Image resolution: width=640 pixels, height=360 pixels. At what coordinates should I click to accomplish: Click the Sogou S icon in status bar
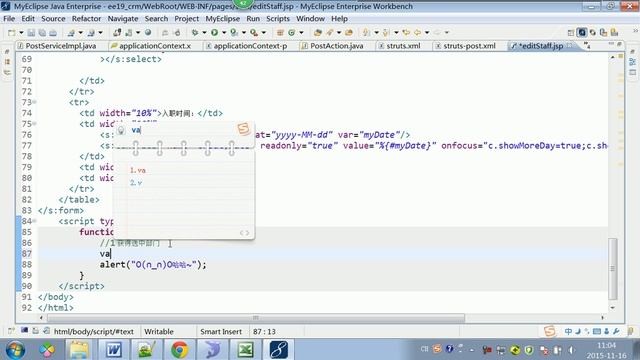[x=550, y=331]
